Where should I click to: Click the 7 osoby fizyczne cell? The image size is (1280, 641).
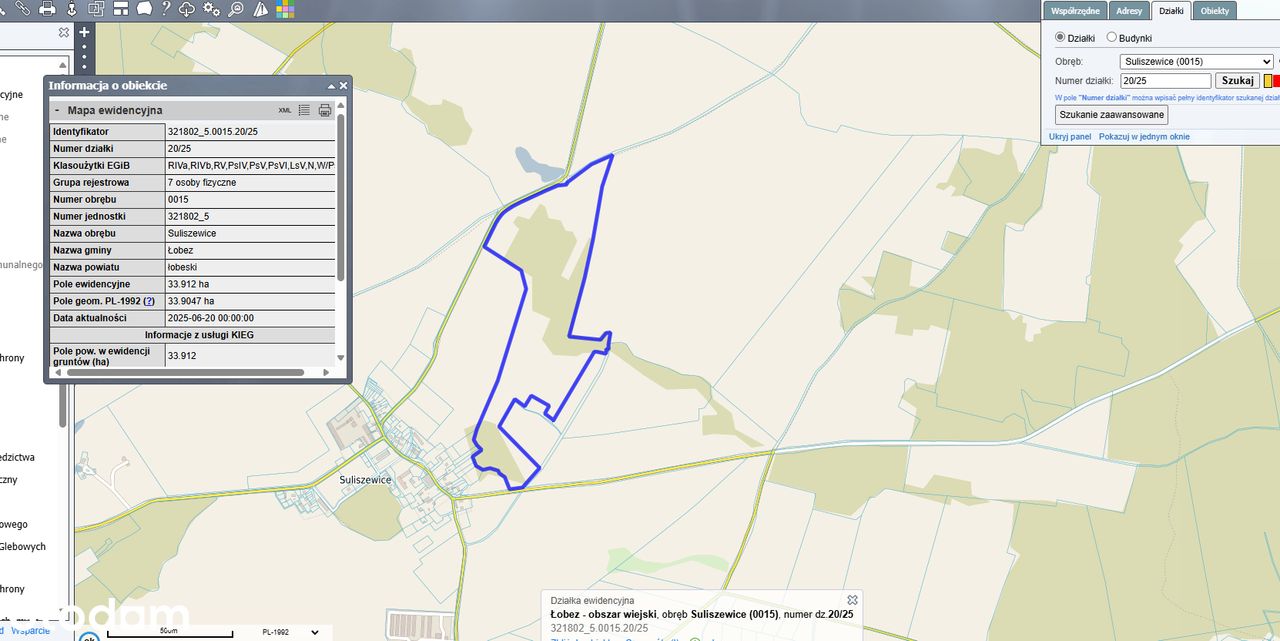click(249, 182)
